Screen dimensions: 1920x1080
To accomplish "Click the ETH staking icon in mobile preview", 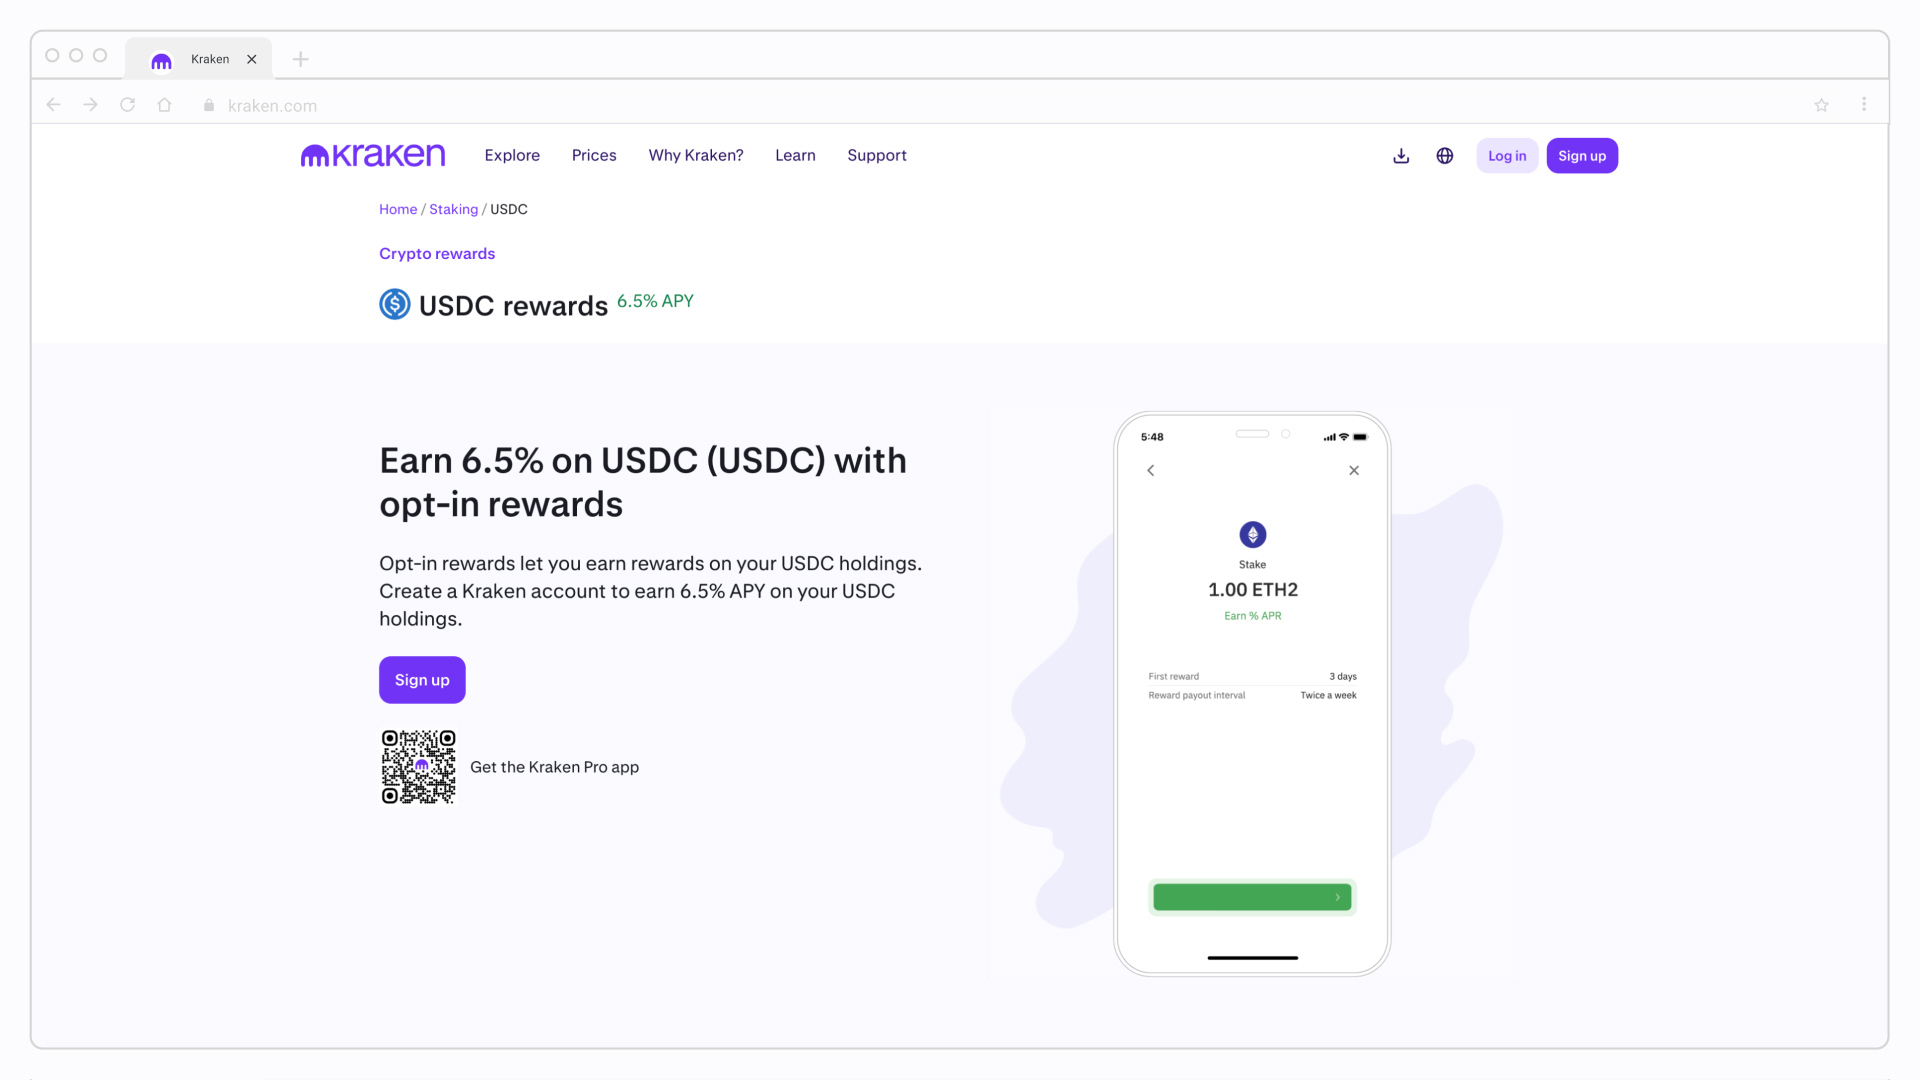I will coord(1251,534).
